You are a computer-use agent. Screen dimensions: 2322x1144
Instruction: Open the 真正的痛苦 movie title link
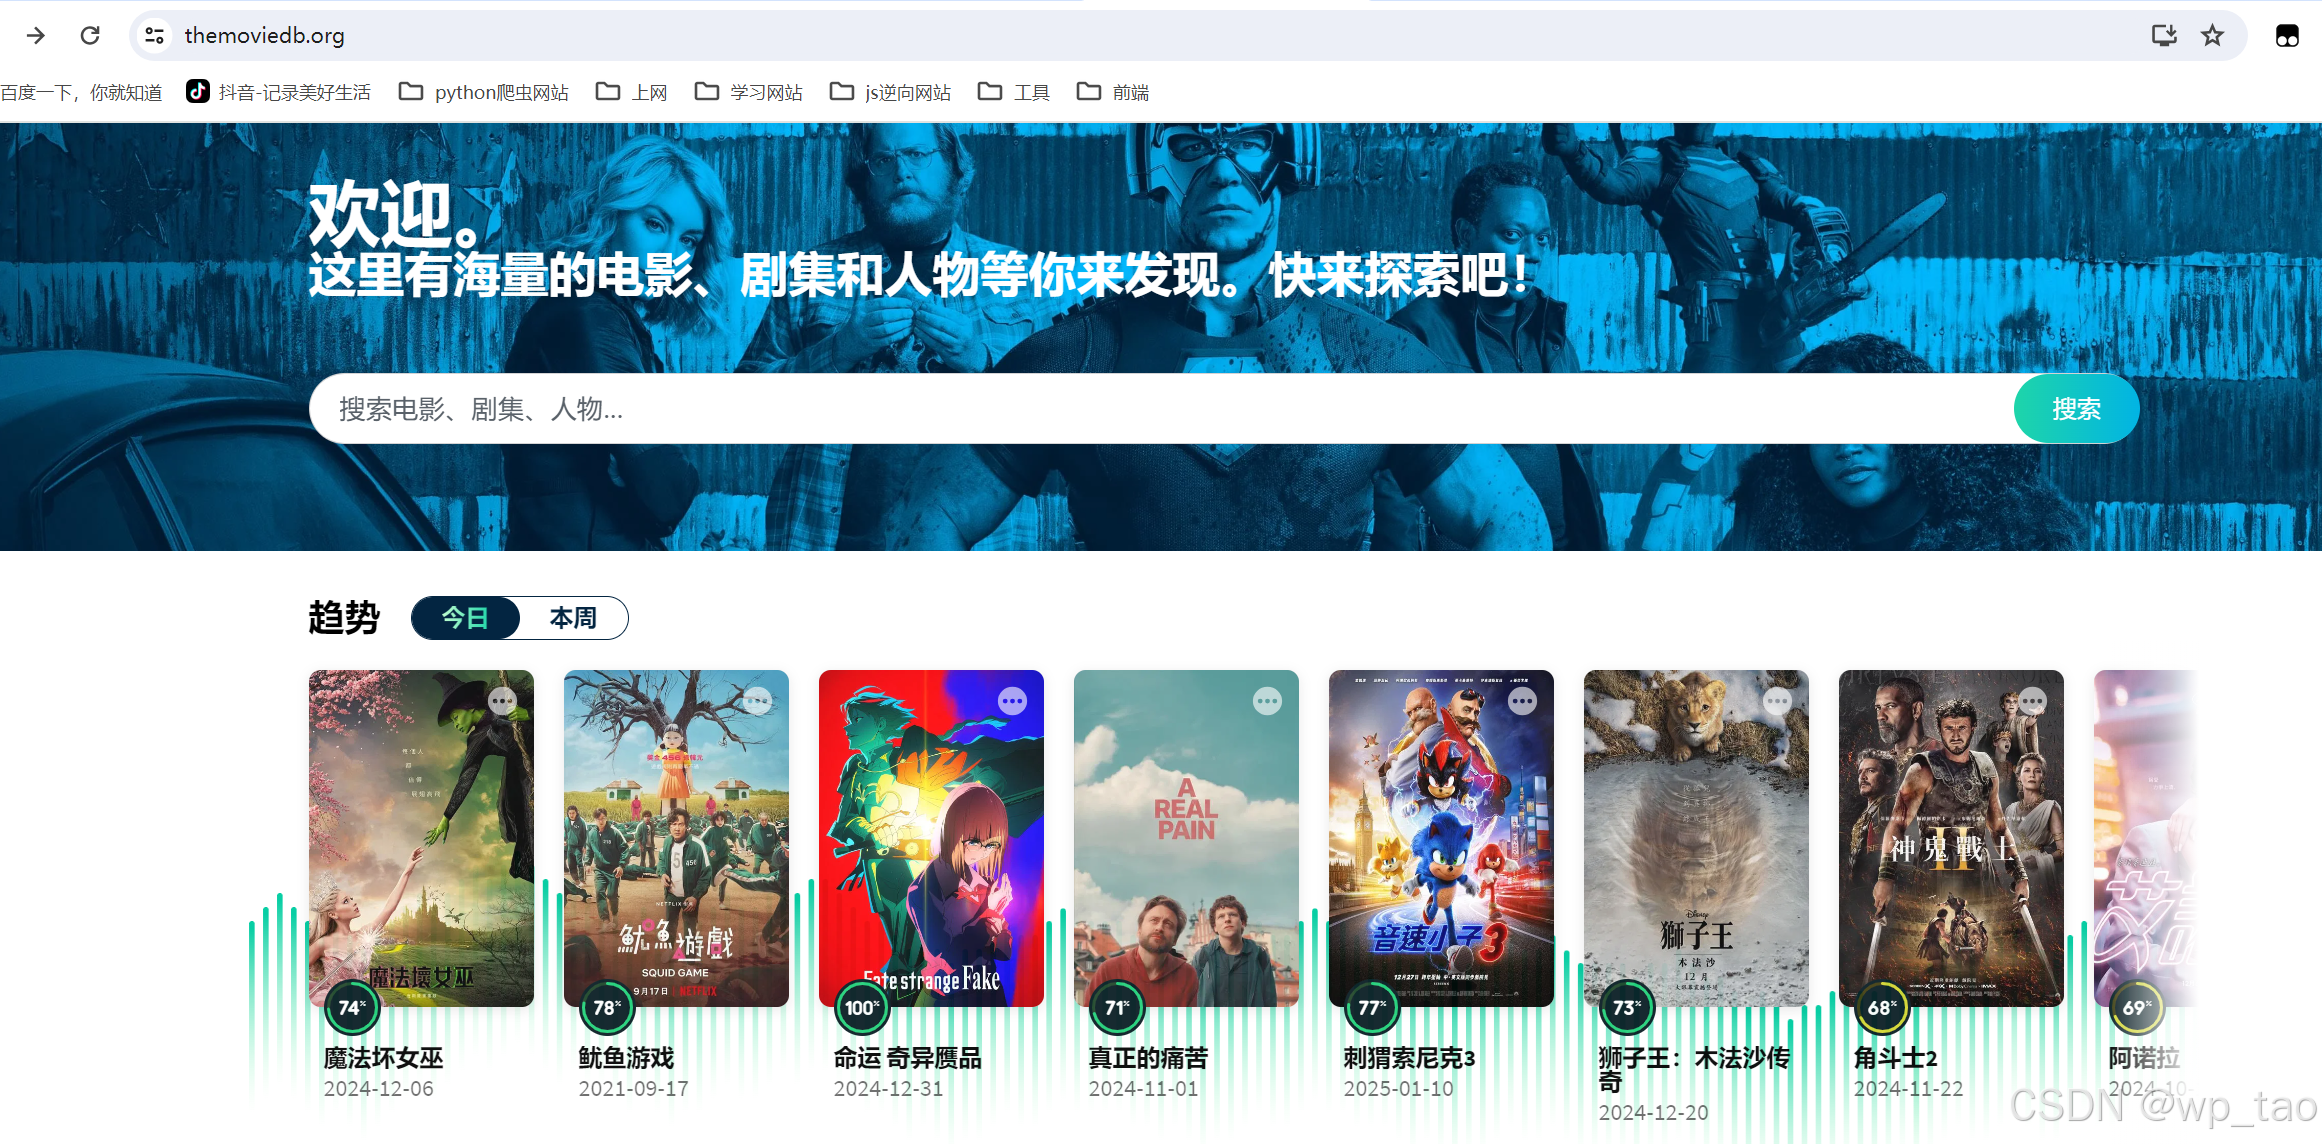pyautogui.click(x=1148, y=1058)
